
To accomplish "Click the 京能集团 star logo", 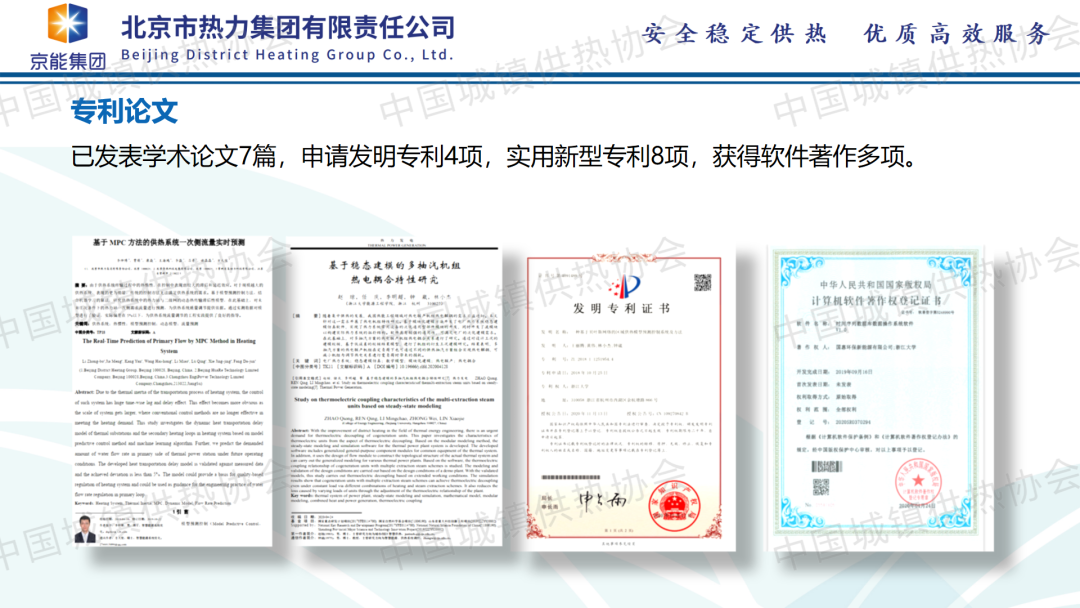I will [x=67, y=24].
